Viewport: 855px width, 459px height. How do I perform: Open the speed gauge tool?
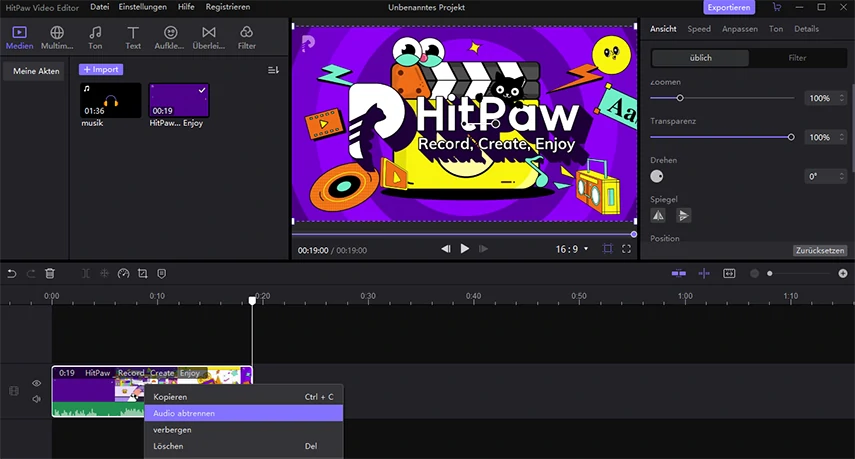point(123,274)
